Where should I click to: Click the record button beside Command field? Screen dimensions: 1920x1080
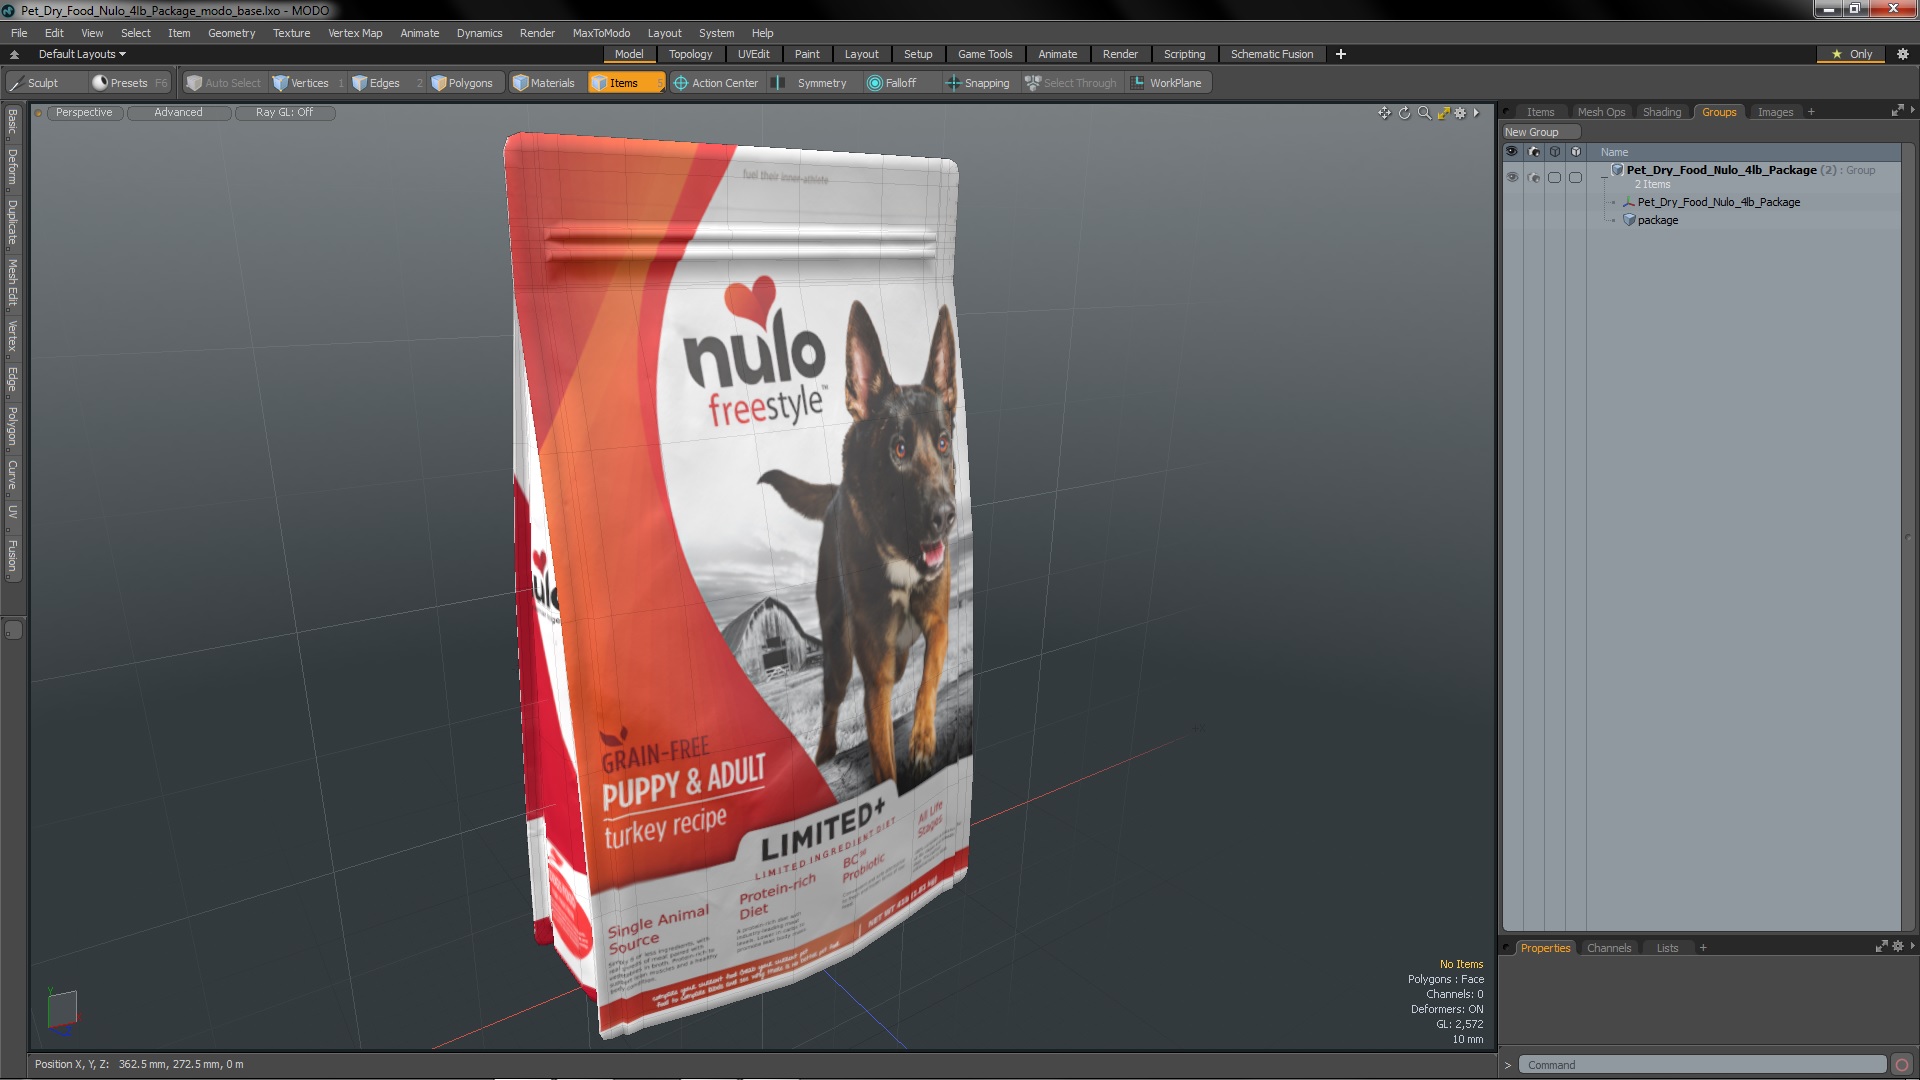[1902, 1065]
